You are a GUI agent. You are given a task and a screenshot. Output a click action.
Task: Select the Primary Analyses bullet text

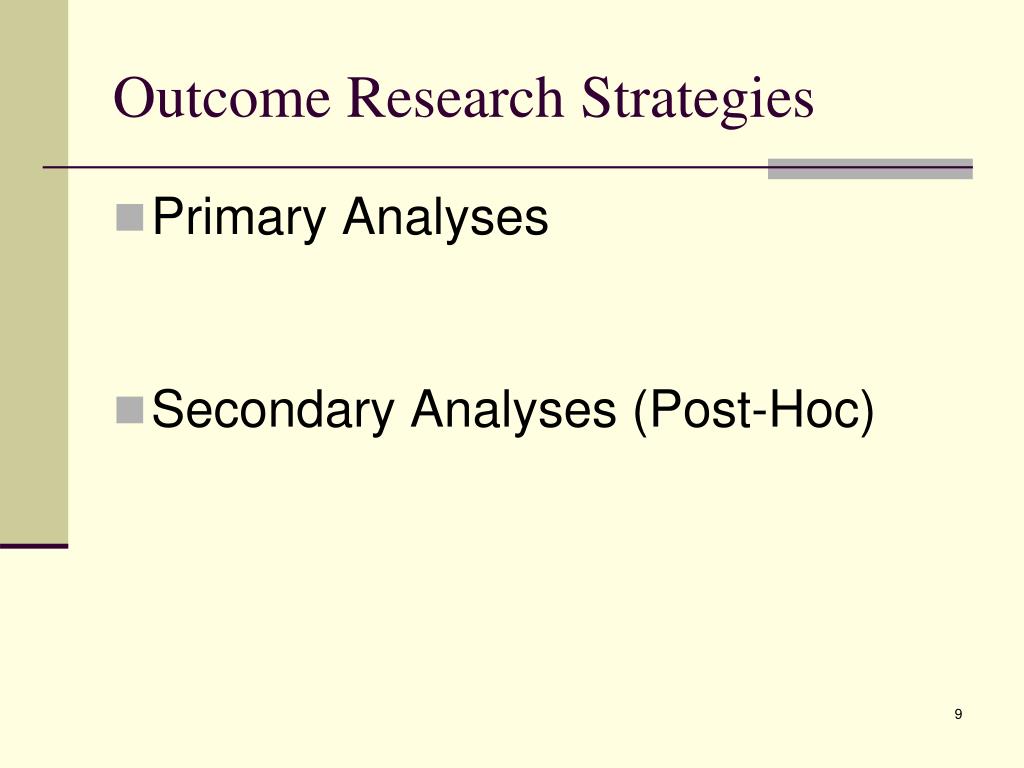[x=350, y=217]
